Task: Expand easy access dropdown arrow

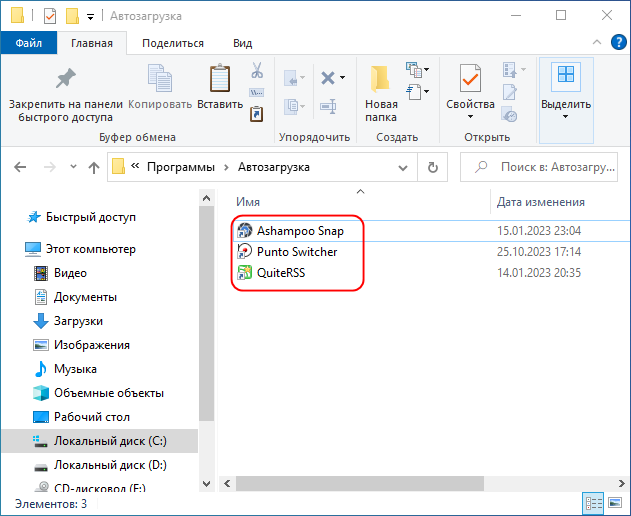Action: click(x=427, y=92)
